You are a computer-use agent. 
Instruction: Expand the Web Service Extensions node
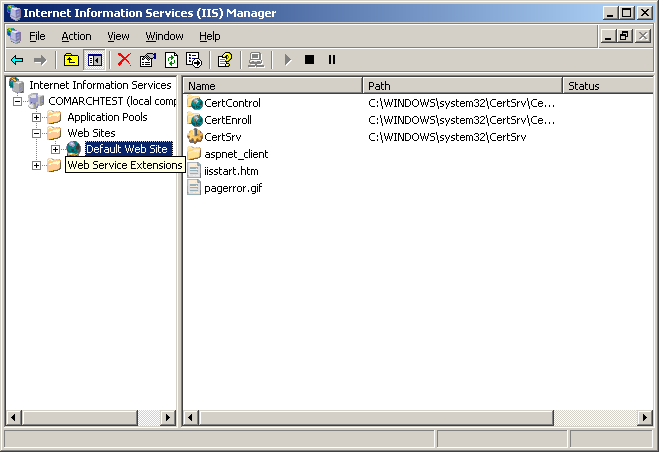click(x=37, y=165)
